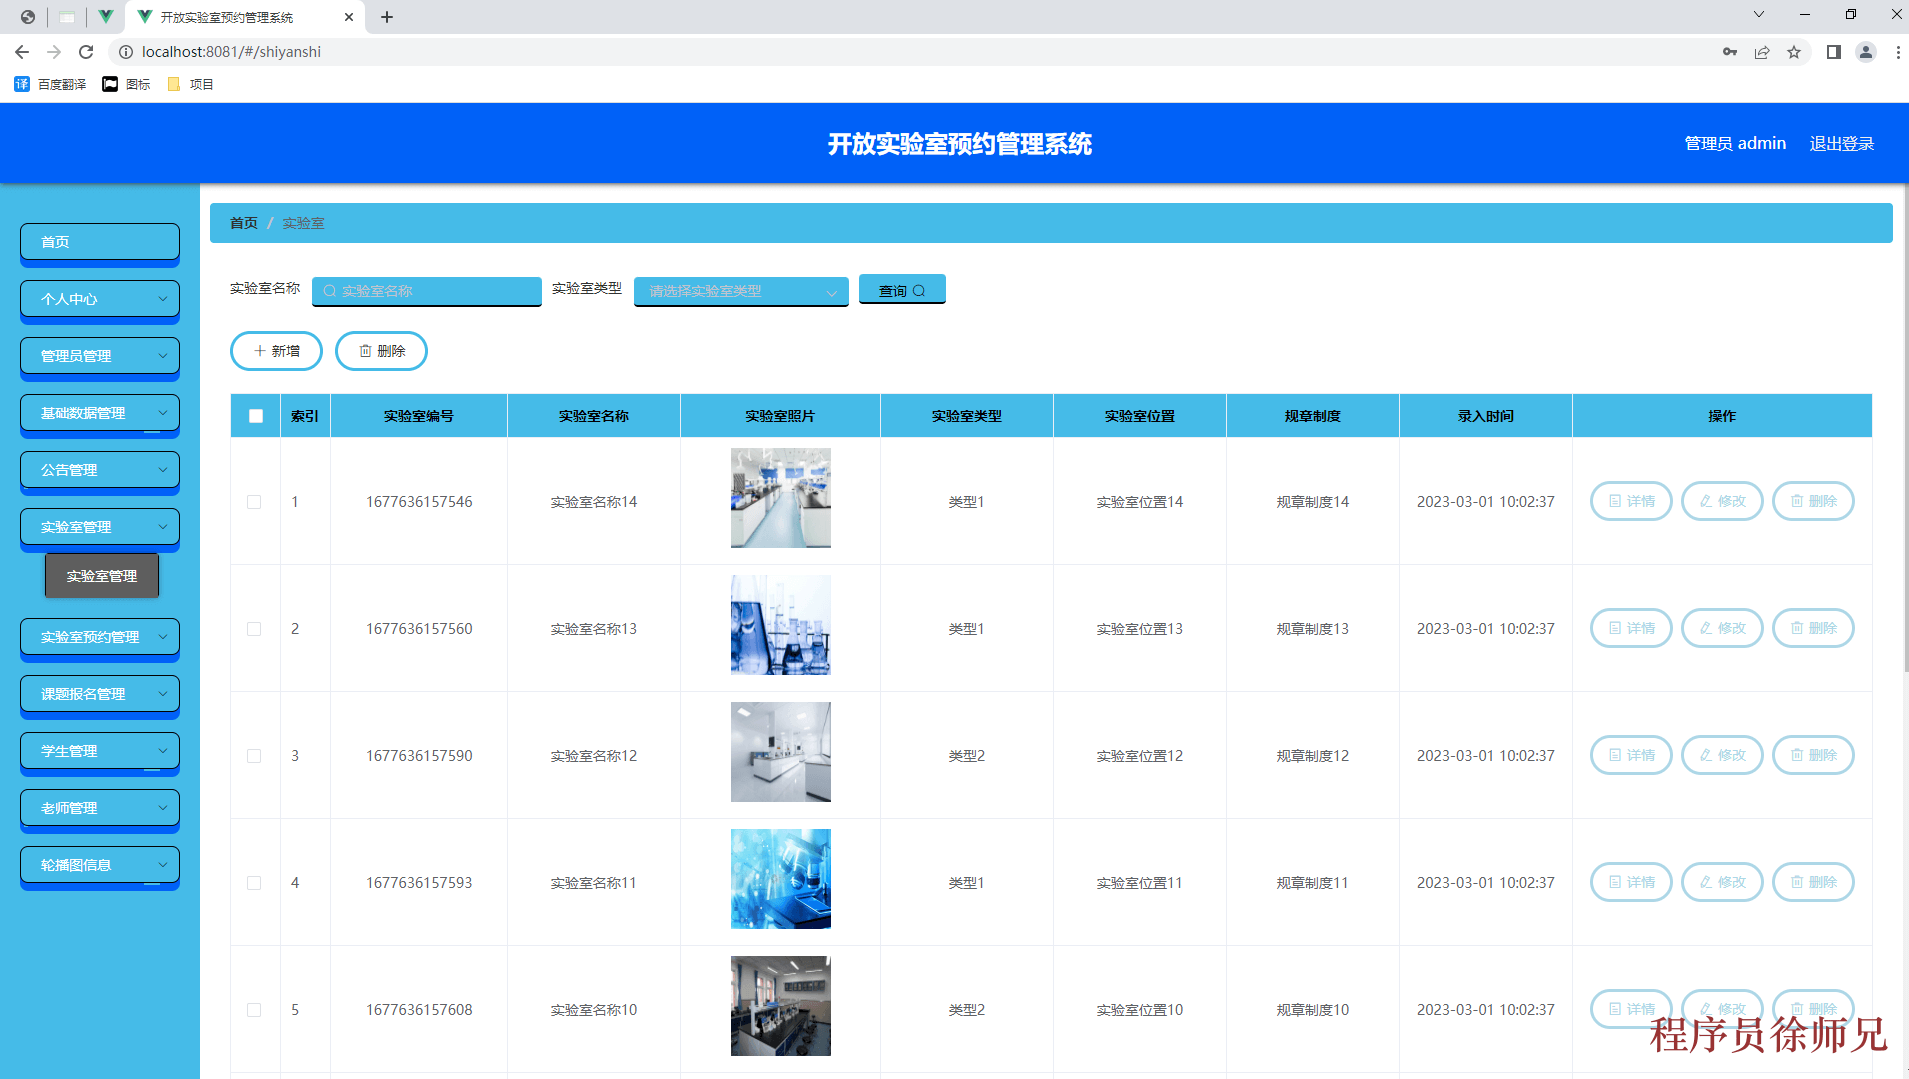1909x1079 pixels.
Task: Click the 查询 search button
Action: (901, 290)
